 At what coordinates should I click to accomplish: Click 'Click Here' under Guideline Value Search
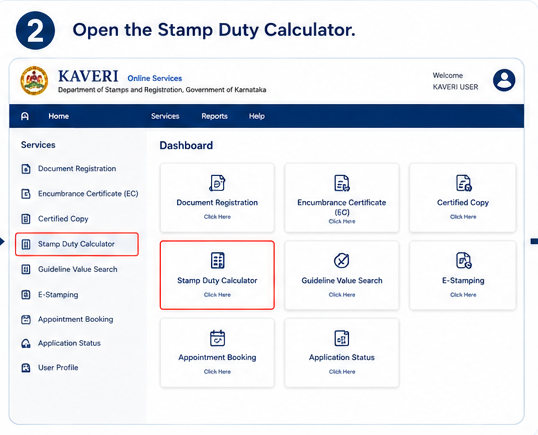click(342, 295)
